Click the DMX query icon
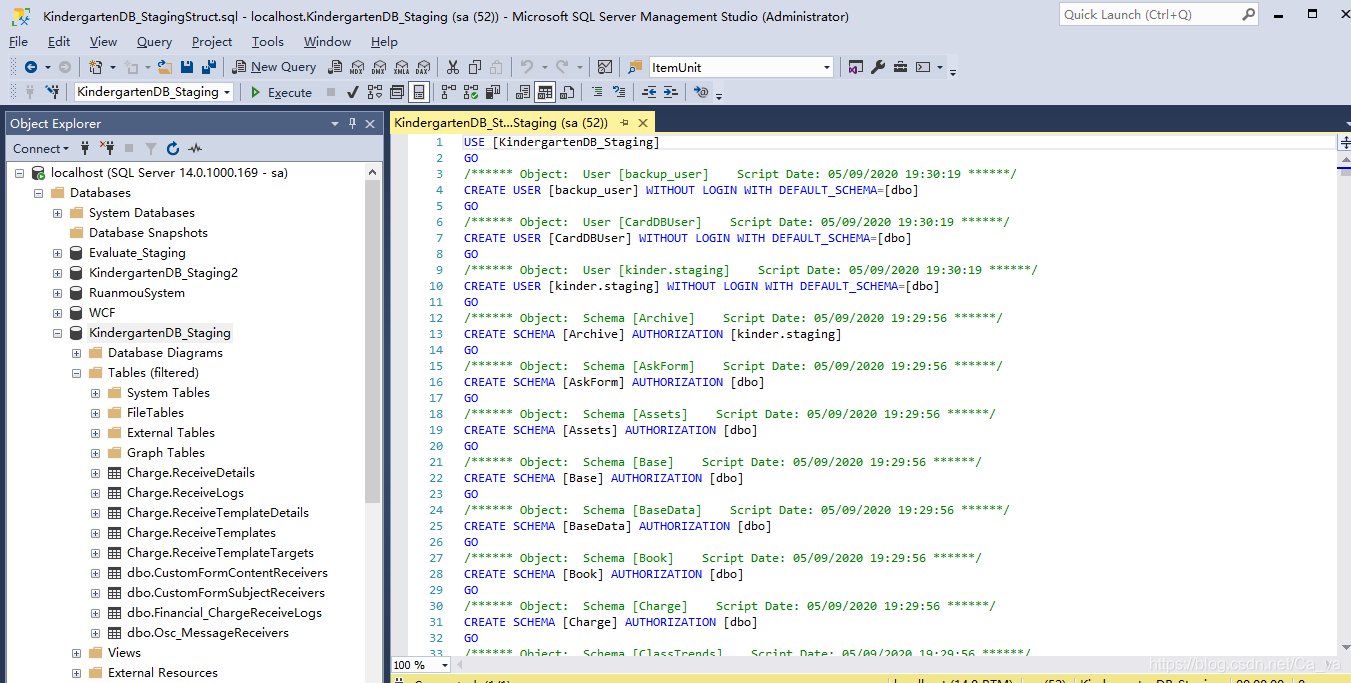Screen dimensions: 1351x683 pyautogui.click(x=379, y=67)
